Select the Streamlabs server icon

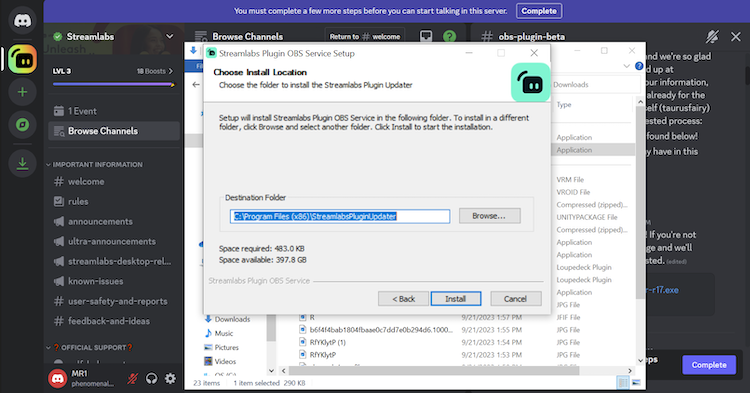pos(22,59)
